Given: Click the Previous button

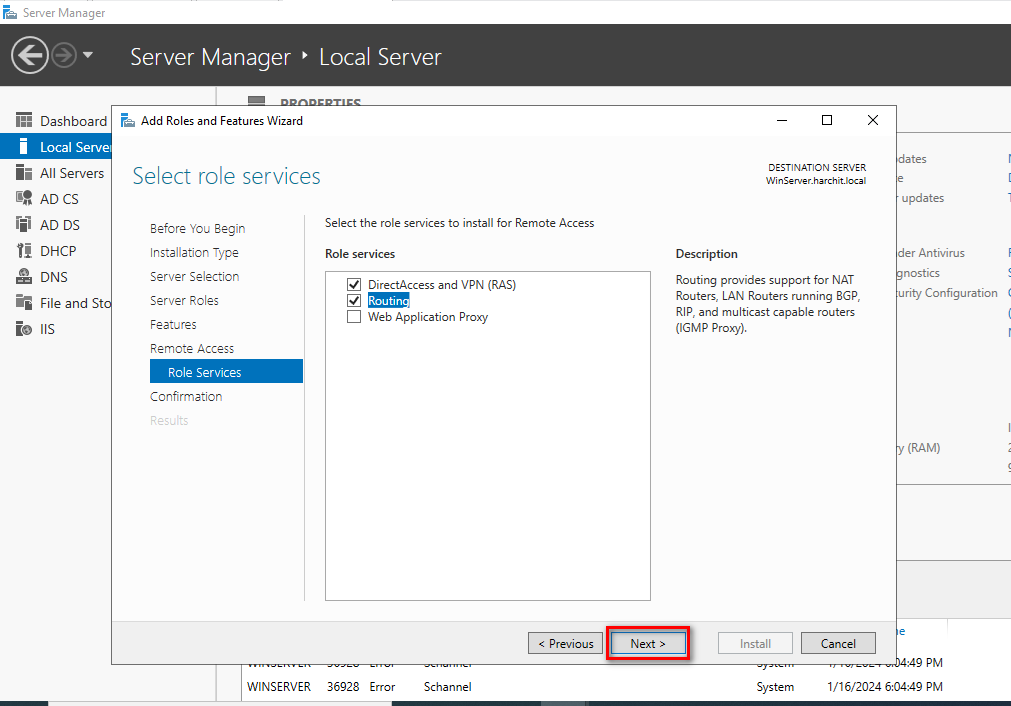Looking at the screenshot, I should click(x=565, y=643).
